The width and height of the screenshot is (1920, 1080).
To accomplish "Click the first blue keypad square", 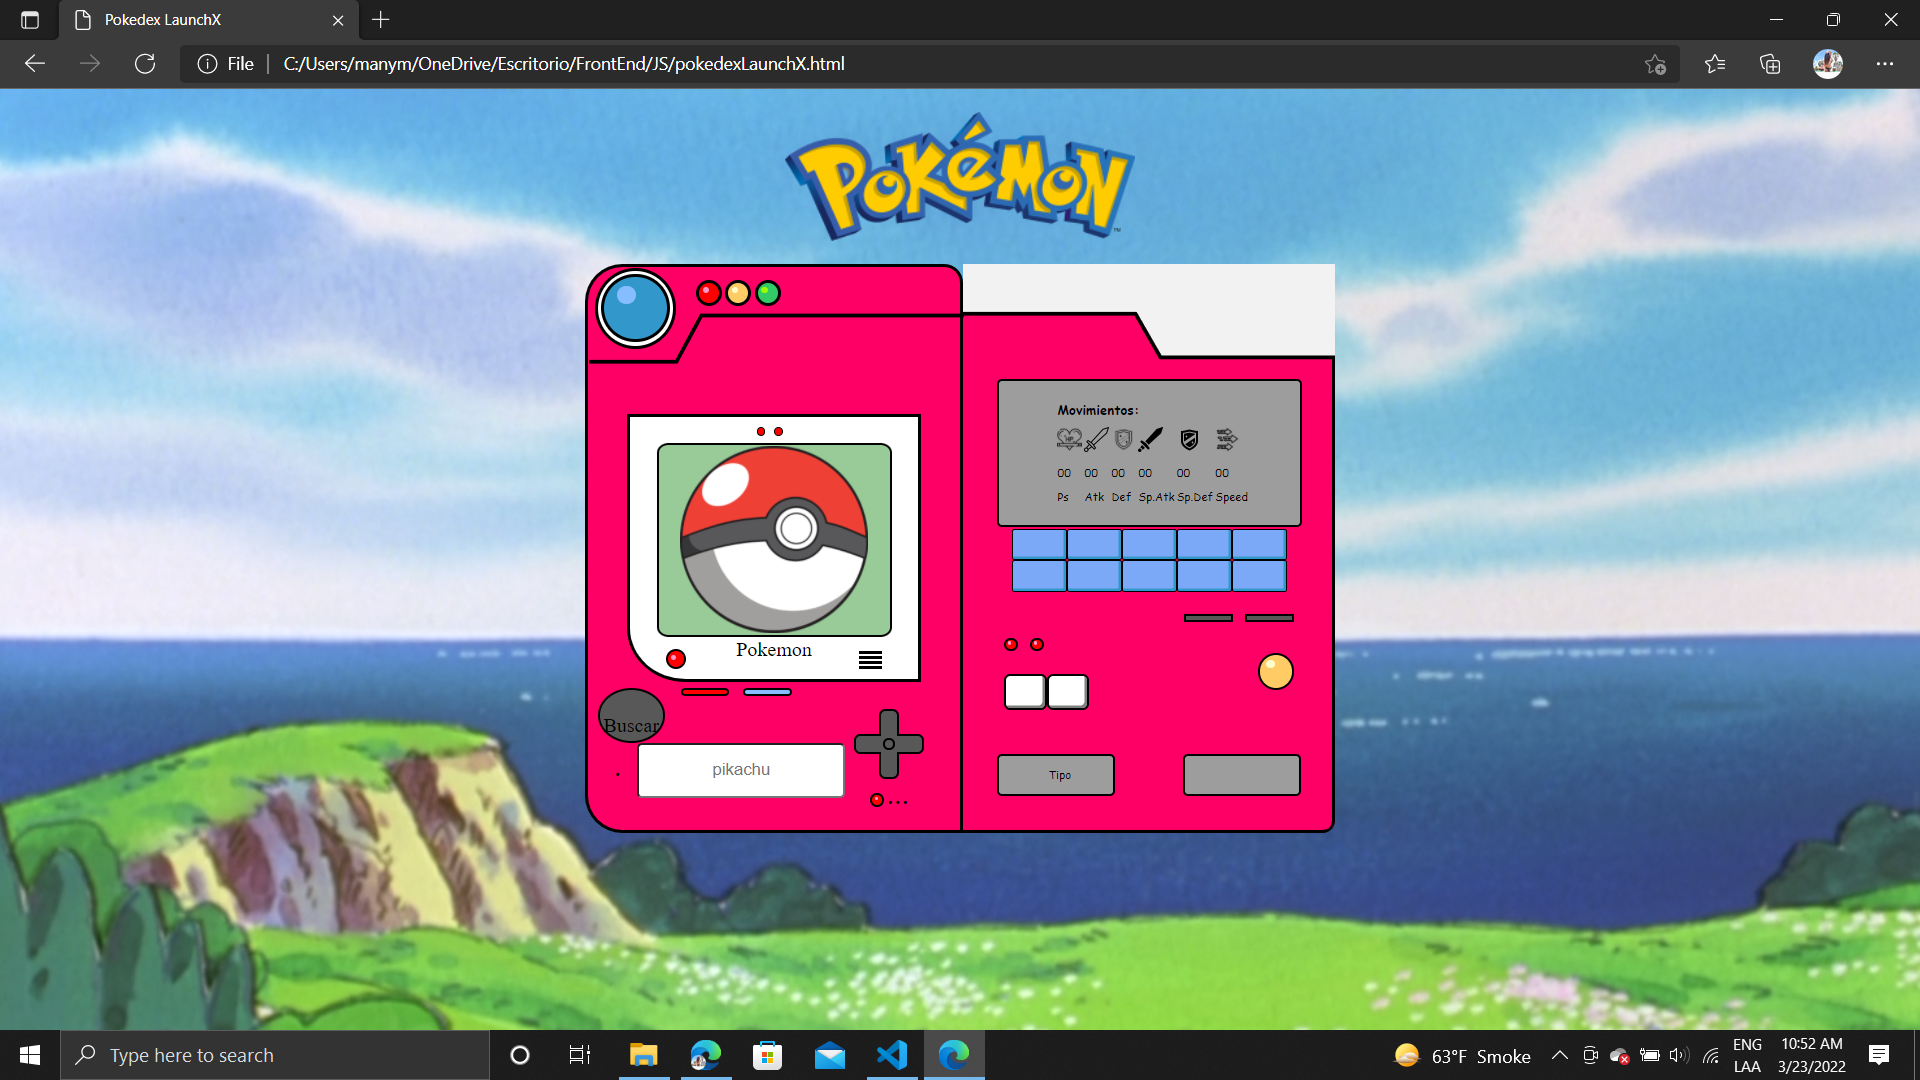I will [1039, 544].
